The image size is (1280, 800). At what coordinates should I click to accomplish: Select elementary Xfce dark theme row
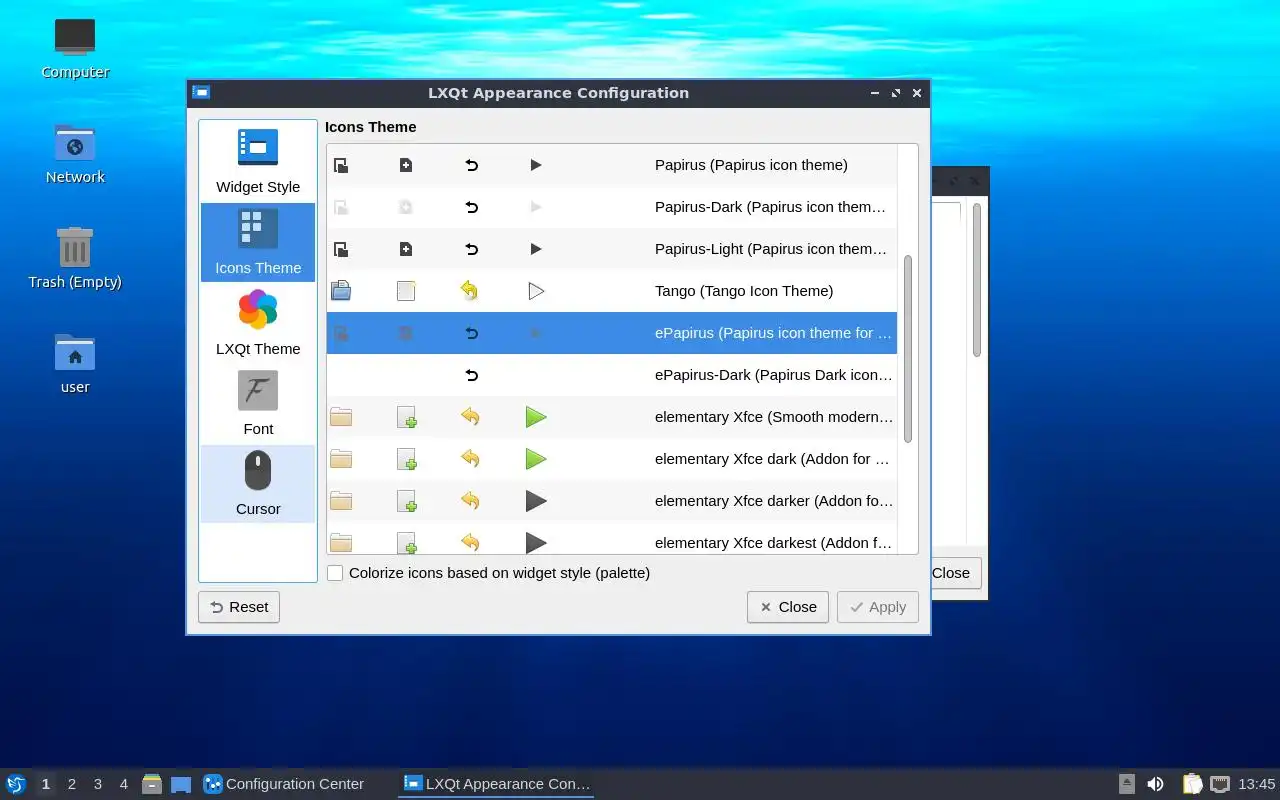tap(612, 459)
